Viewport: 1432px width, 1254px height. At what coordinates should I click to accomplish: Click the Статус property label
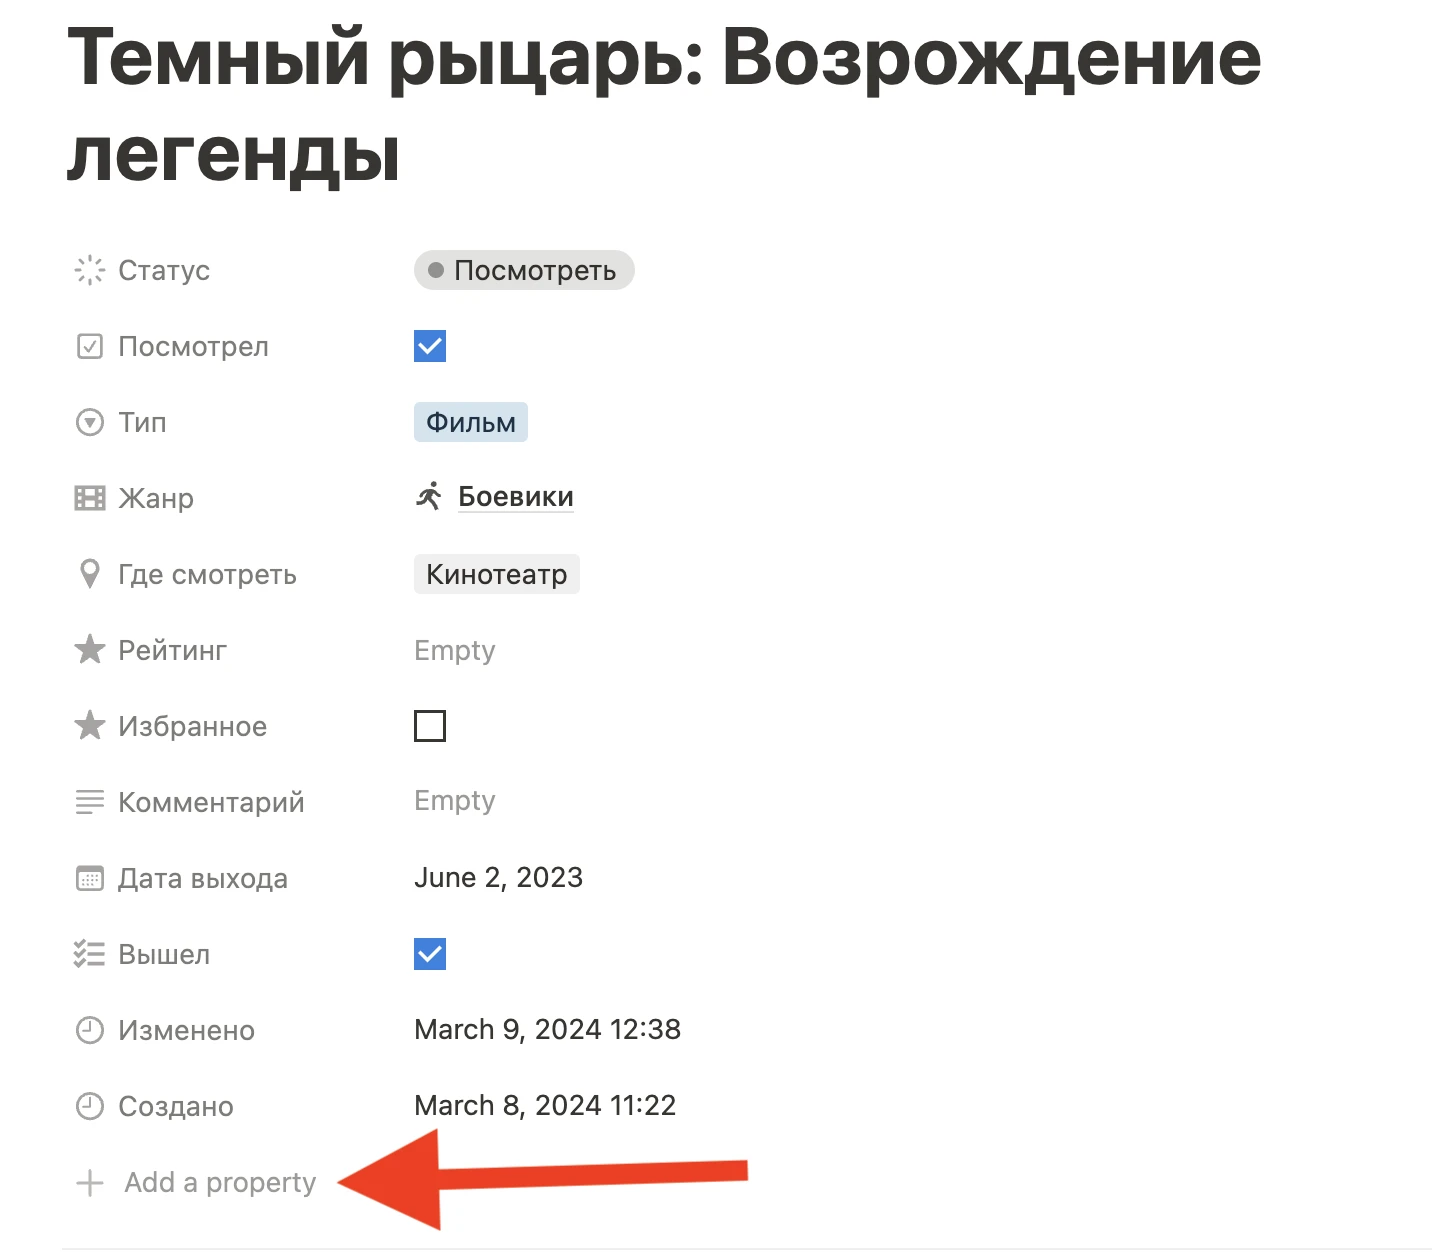pos(164,270)
